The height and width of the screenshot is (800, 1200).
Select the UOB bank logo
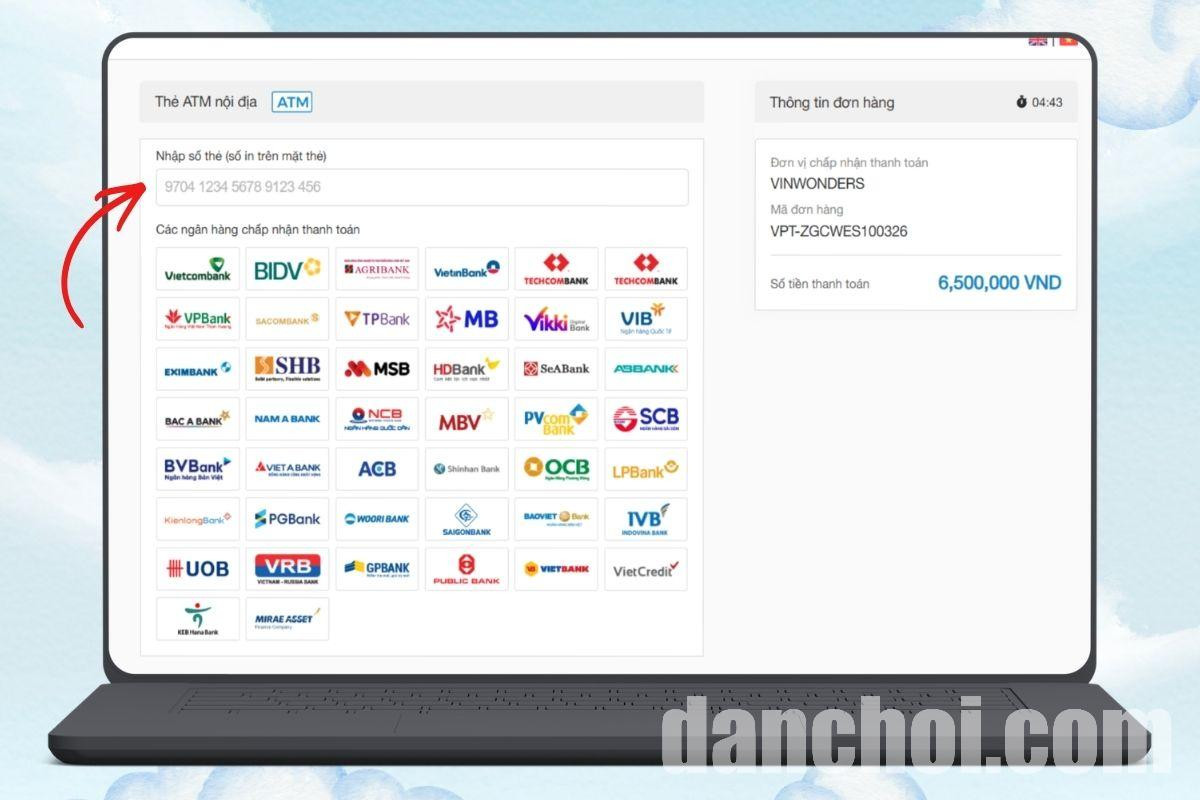click(198, 569)
